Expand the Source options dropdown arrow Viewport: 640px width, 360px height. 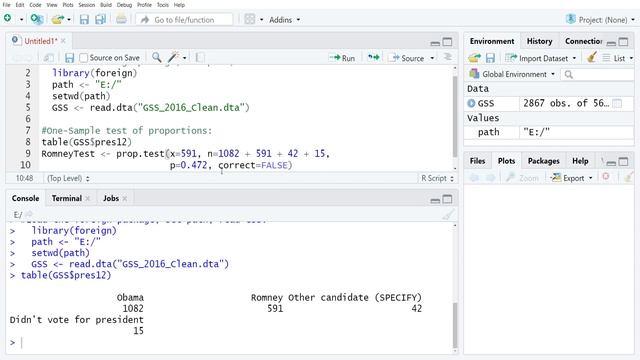[x=432, y=58]
